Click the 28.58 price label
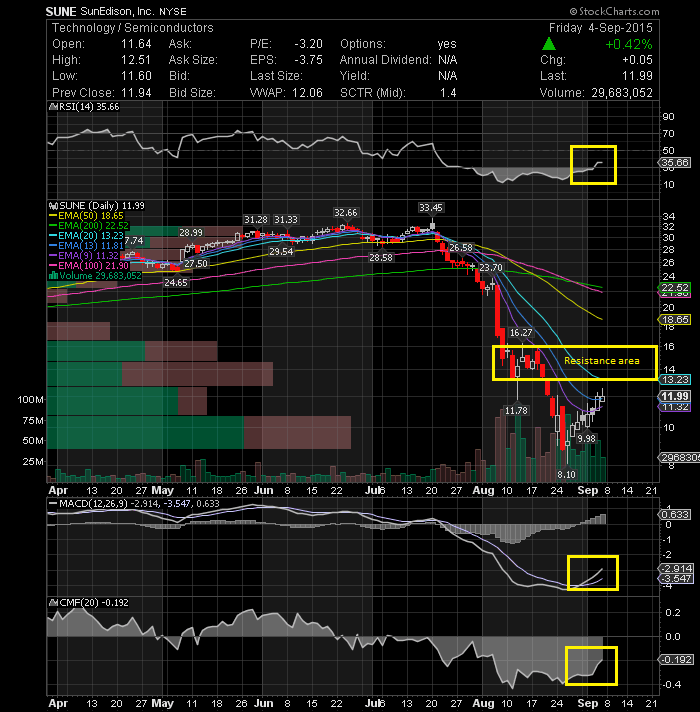The image size is (700, 712). click(x=380, y=257)
